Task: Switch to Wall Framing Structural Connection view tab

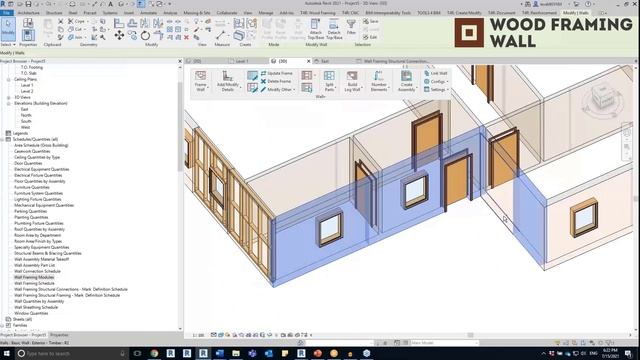Action: click(396, 61)
